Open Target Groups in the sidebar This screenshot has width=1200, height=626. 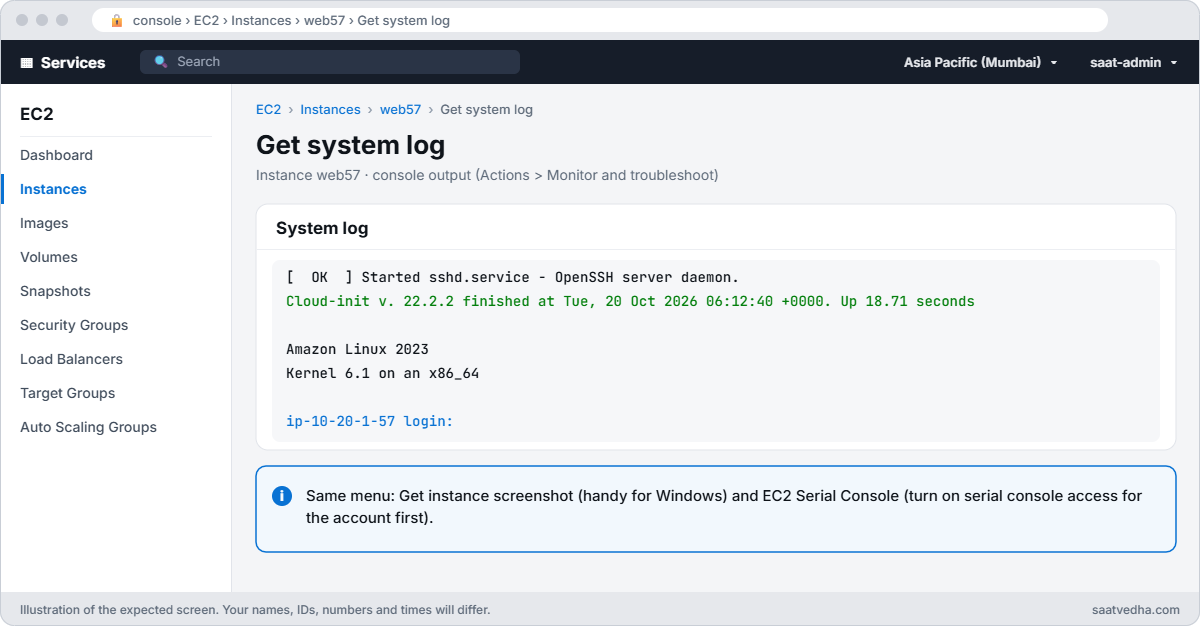[x=68, y=393]
